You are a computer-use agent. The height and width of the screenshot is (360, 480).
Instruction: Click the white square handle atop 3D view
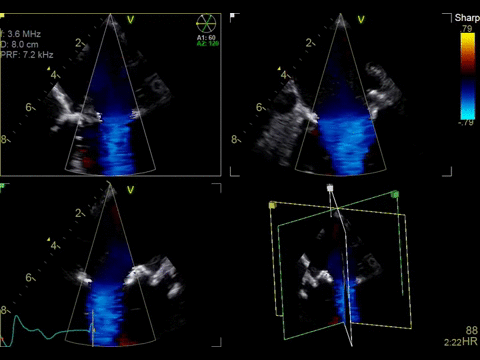pos(330,188)
